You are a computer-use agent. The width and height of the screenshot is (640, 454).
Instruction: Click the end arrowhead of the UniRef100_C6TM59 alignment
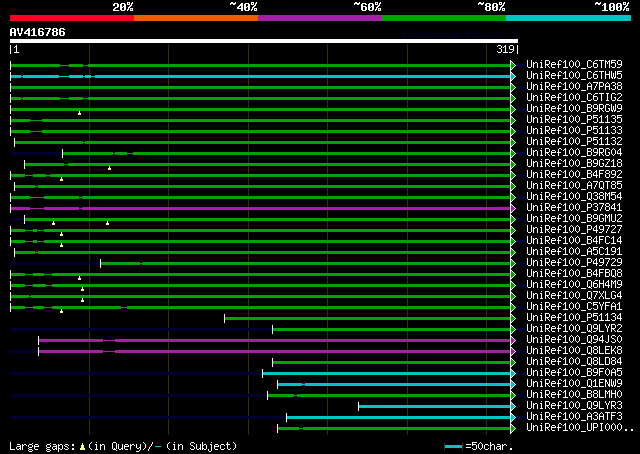[513, 65]
